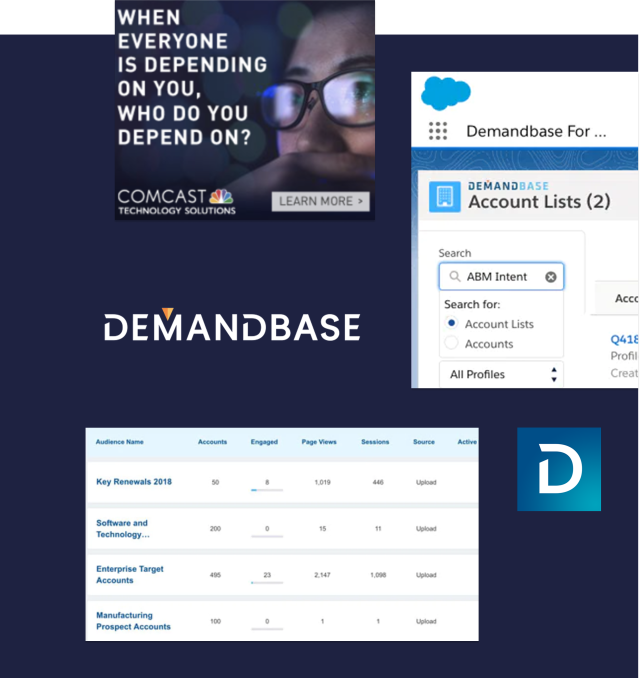
Task: Sort by Sessions column header
Action: click(375, 442)
